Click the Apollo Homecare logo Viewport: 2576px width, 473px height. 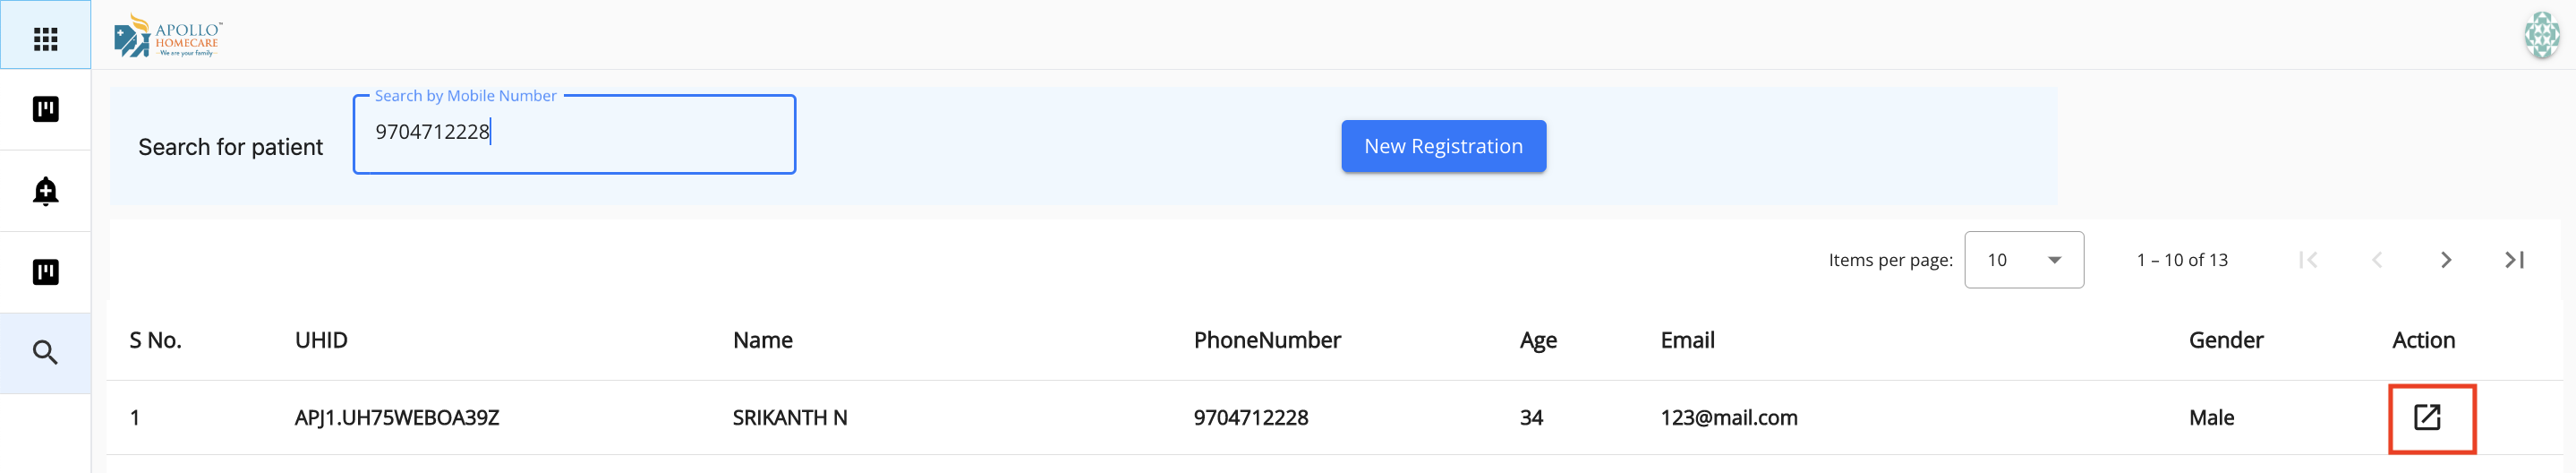168,36
